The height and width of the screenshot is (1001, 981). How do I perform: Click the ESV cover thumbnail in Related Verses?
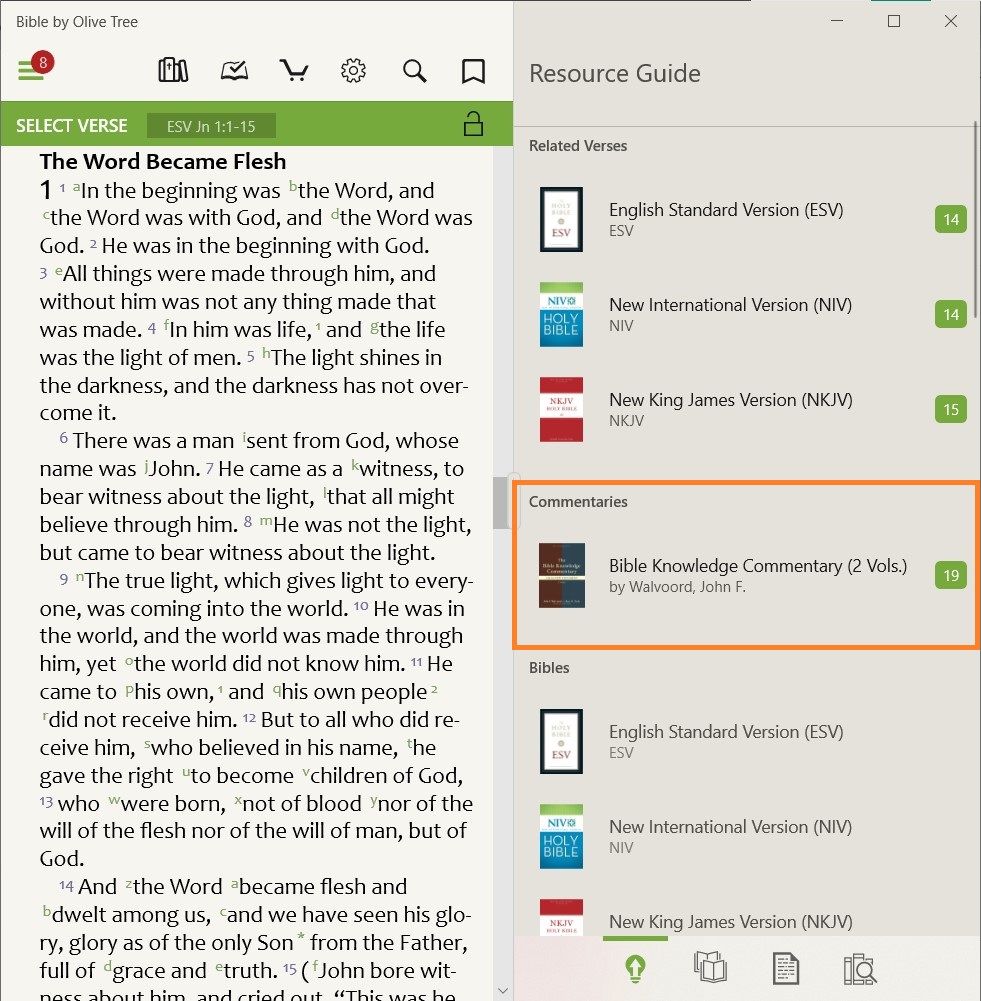coord(562,219)
